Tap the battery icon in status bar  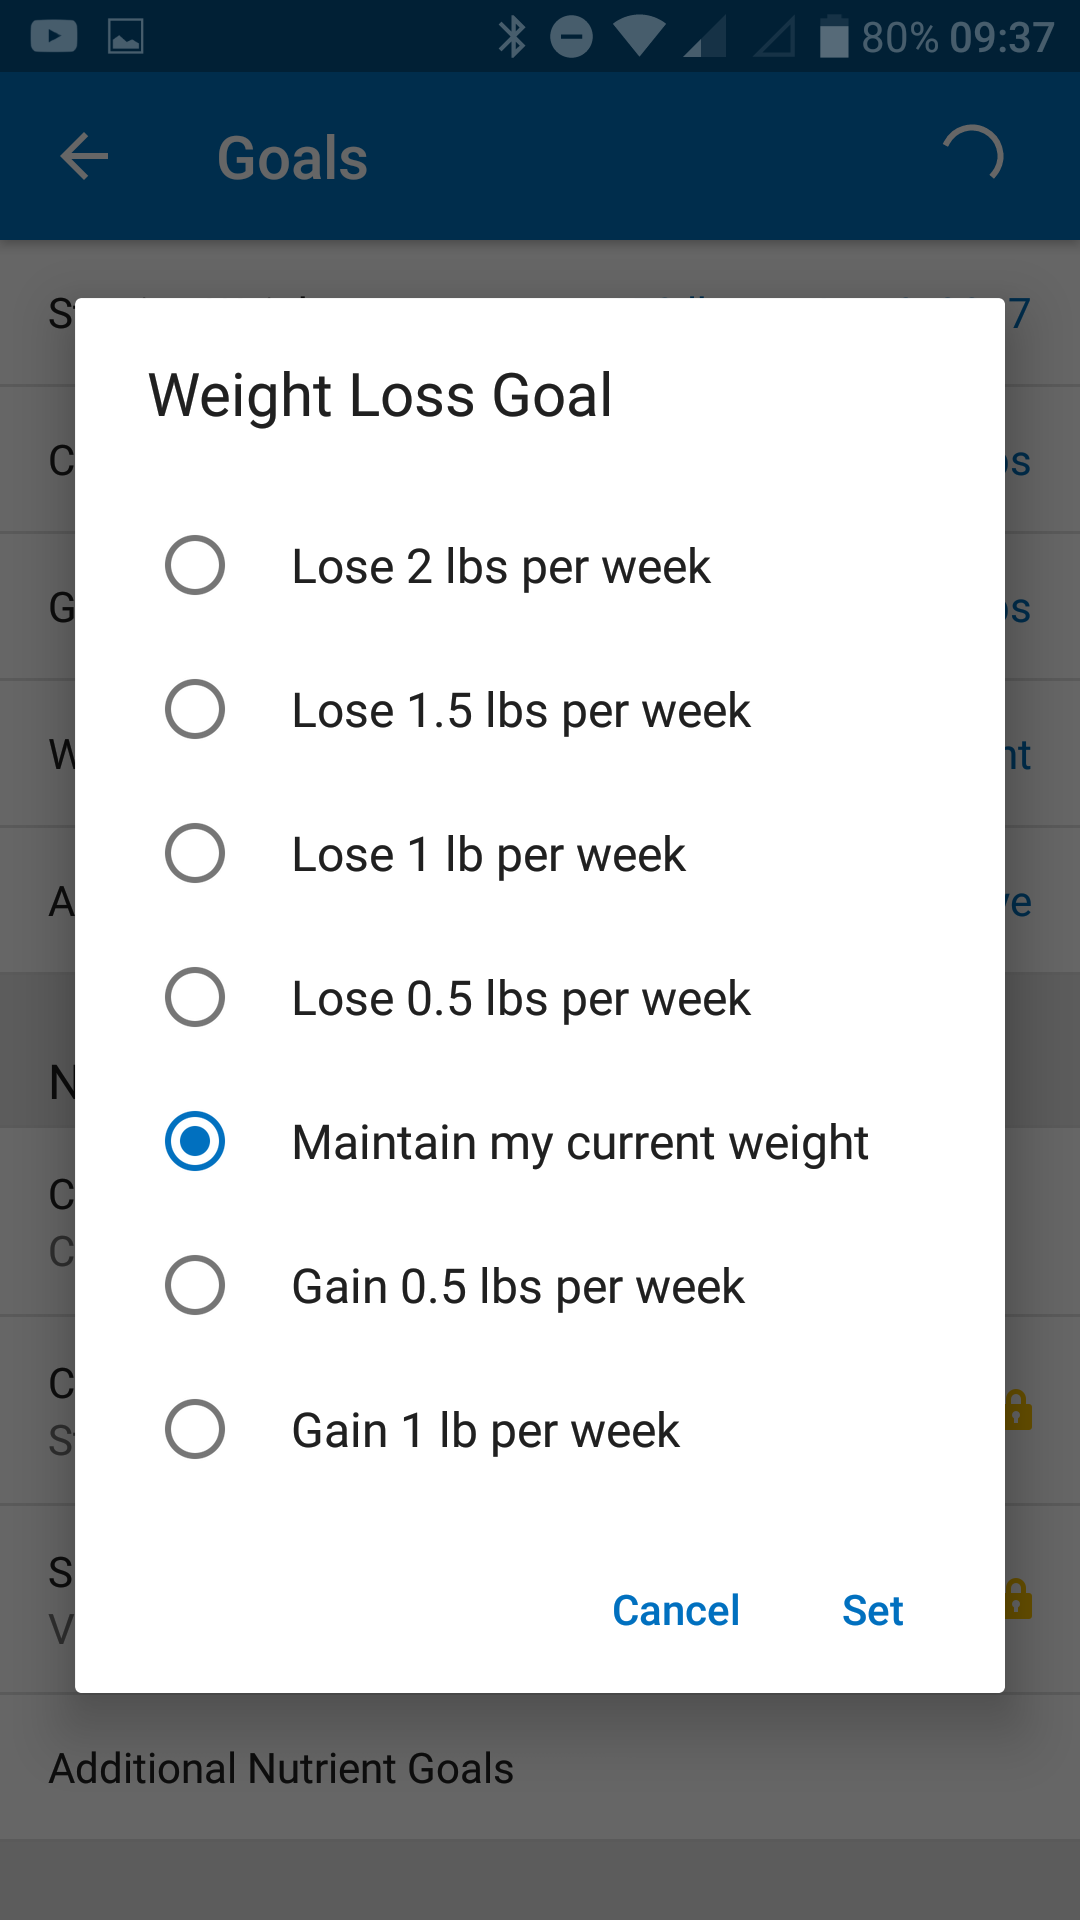pyautogui.click(x=833, y=38)
